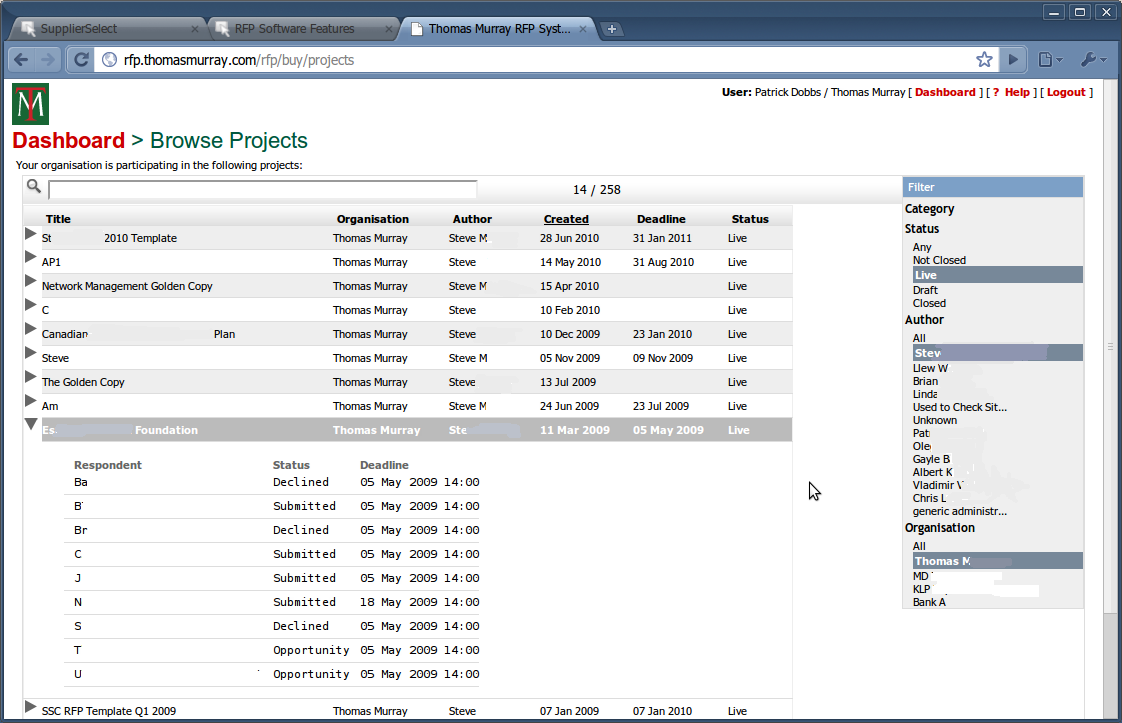1122x723 pixels.
Task: Click the Filter panel header
Action: click(x=992, y=187)
